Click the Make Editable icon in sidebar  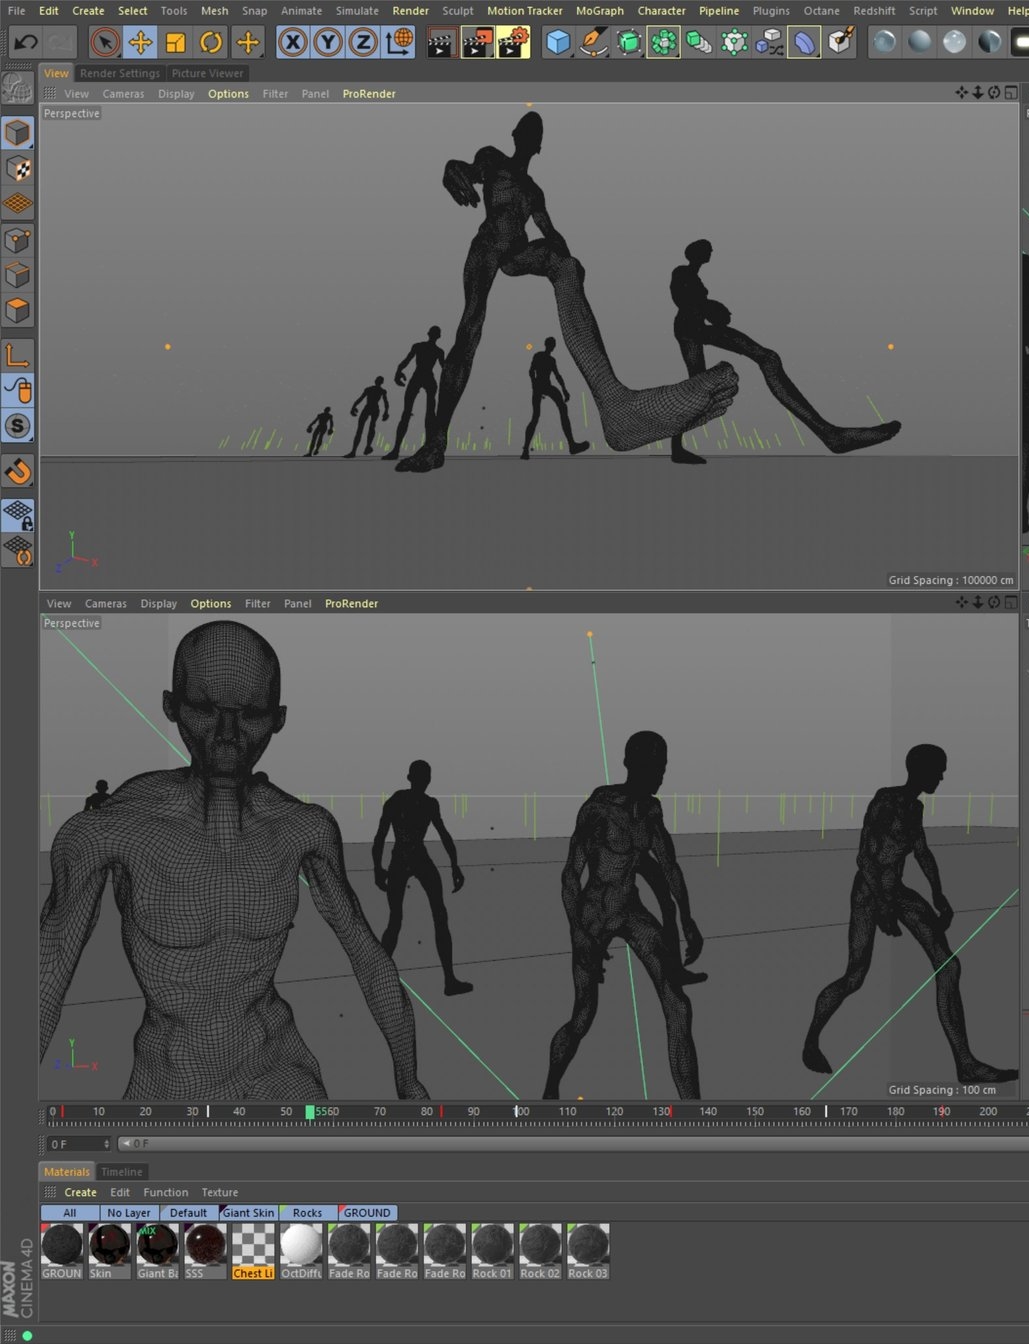point(17,90)
